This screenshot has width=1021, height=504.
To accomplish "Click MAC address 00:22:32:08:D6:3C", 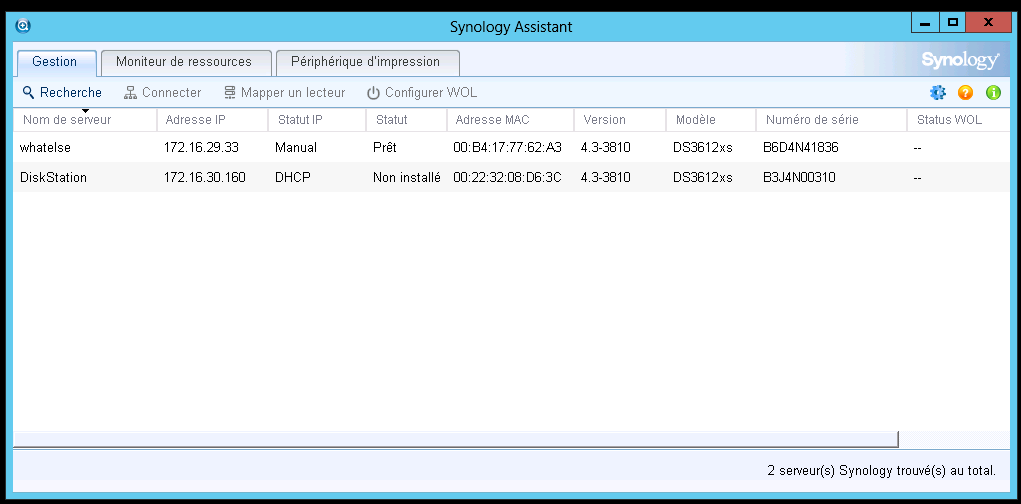I will (507, 177).
